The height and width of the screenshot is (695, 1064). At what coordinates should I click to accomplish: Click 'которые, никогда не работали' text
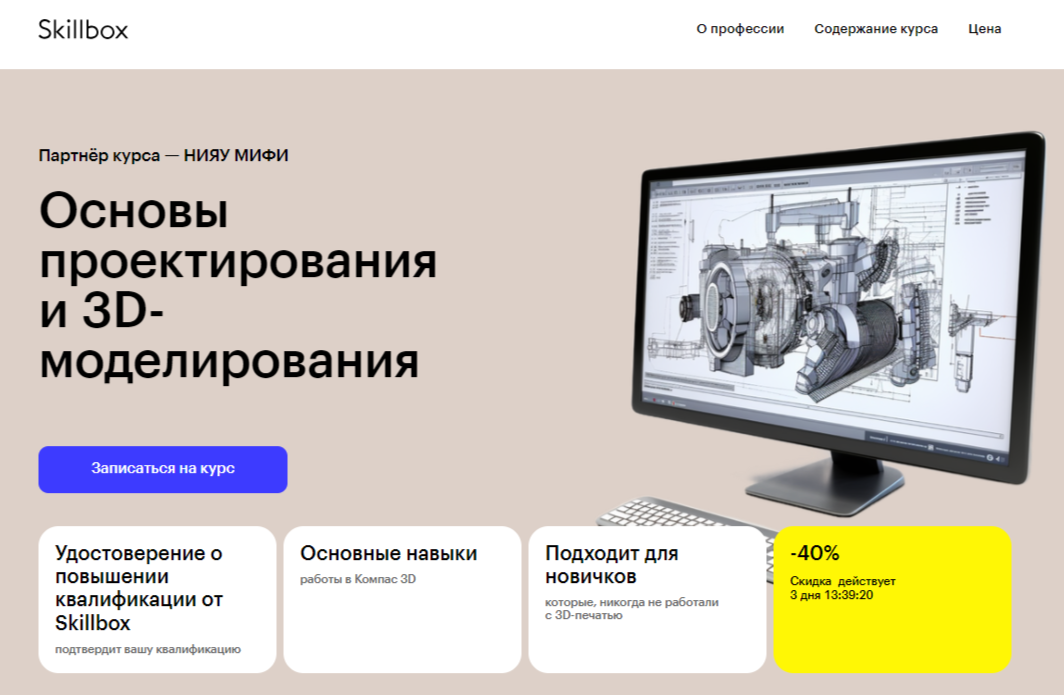(x=632, y=602)
